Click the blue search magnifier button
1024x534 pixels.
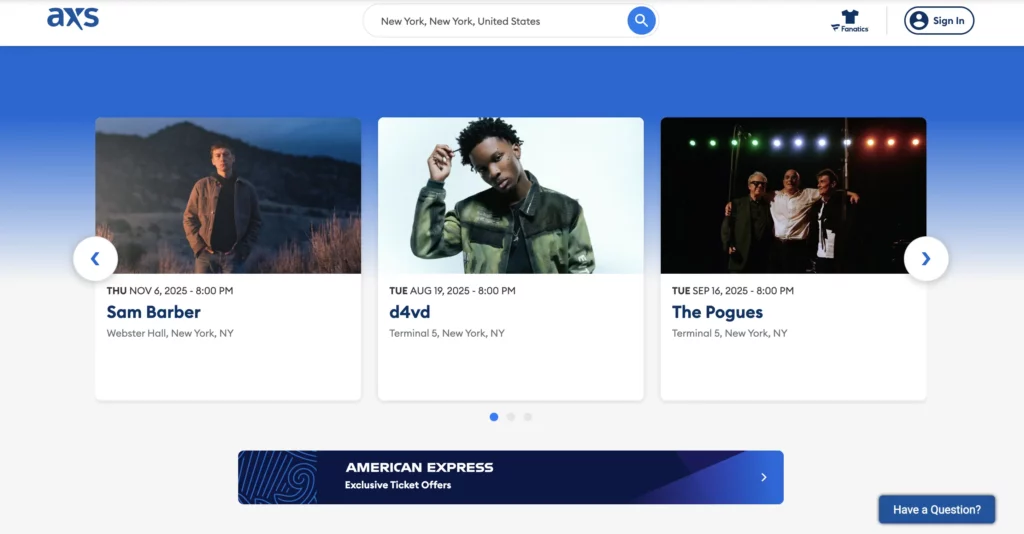pyautogui.click(x=641, y=21)
